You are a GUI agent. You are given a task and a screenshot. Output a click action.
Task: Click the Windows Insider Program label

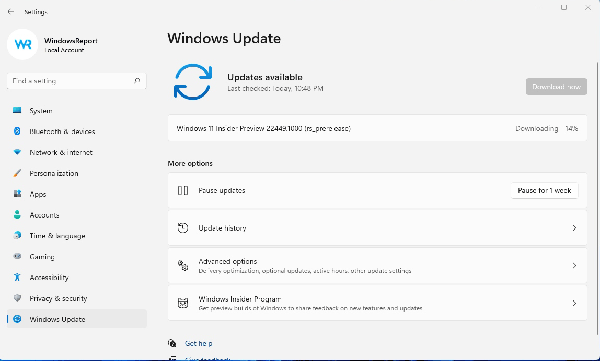point(240,299)
